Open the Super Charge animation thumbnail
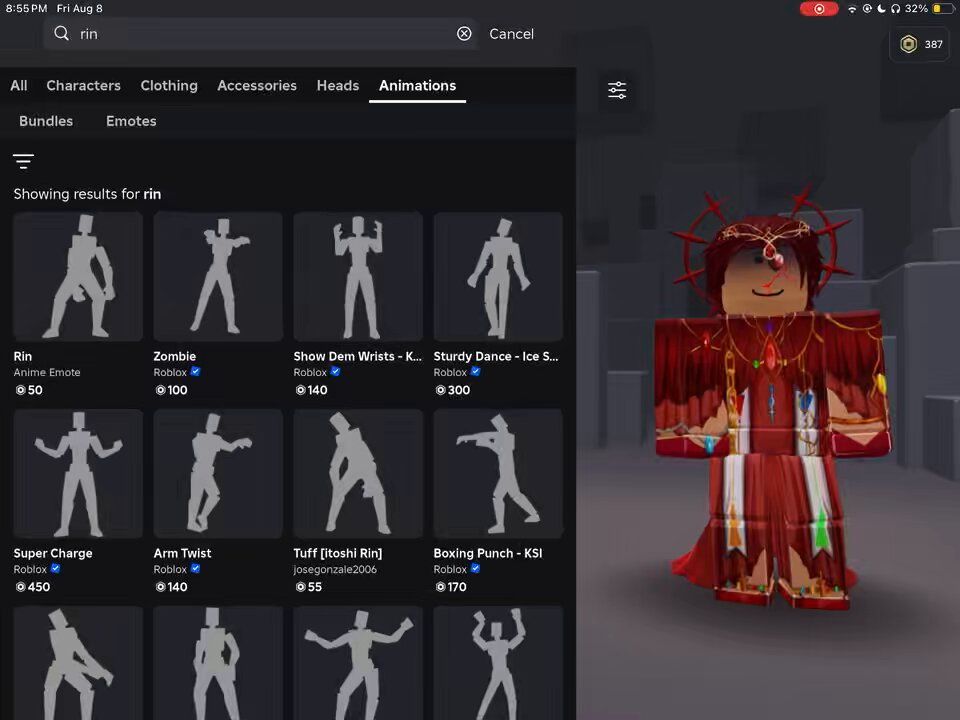The image size is (960, 720). [x=78, y=473]
